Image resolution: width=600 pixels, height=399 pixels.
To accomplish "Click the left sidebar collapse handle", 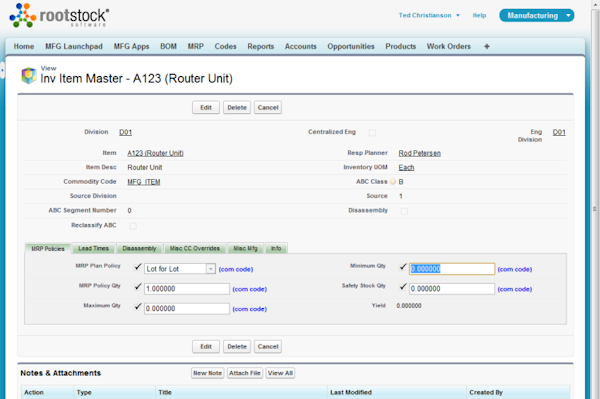I will point(2,70).
